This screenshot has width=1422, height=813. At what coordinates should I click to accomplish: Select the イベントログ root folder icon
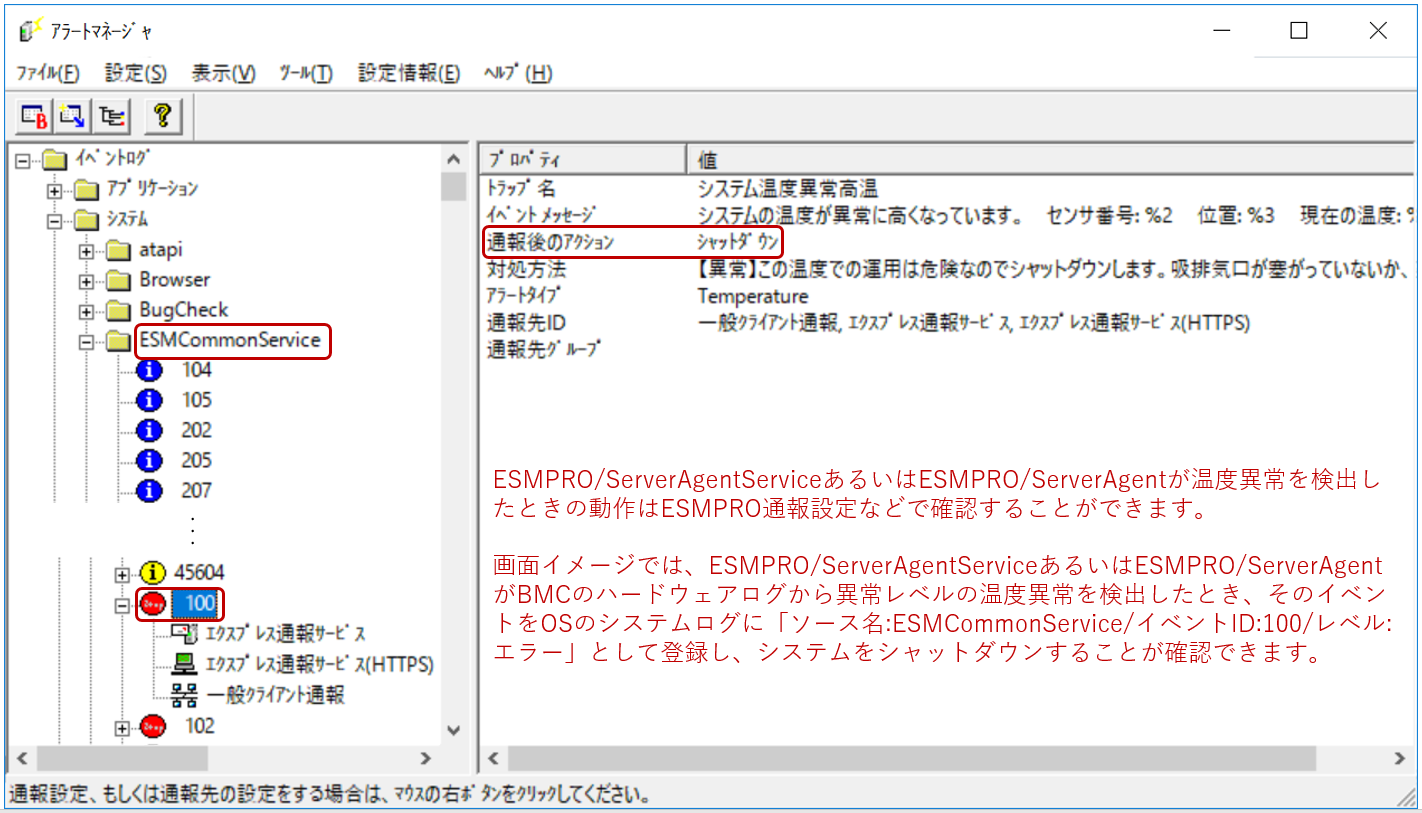click(x=56, y=159)
